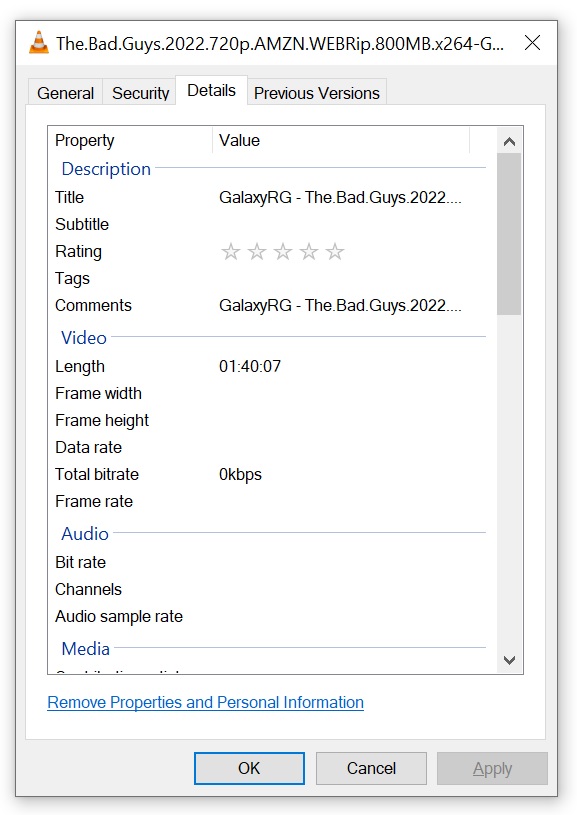Click the scrollbar down arrow

pyautogui.click(x=509, y=660)
